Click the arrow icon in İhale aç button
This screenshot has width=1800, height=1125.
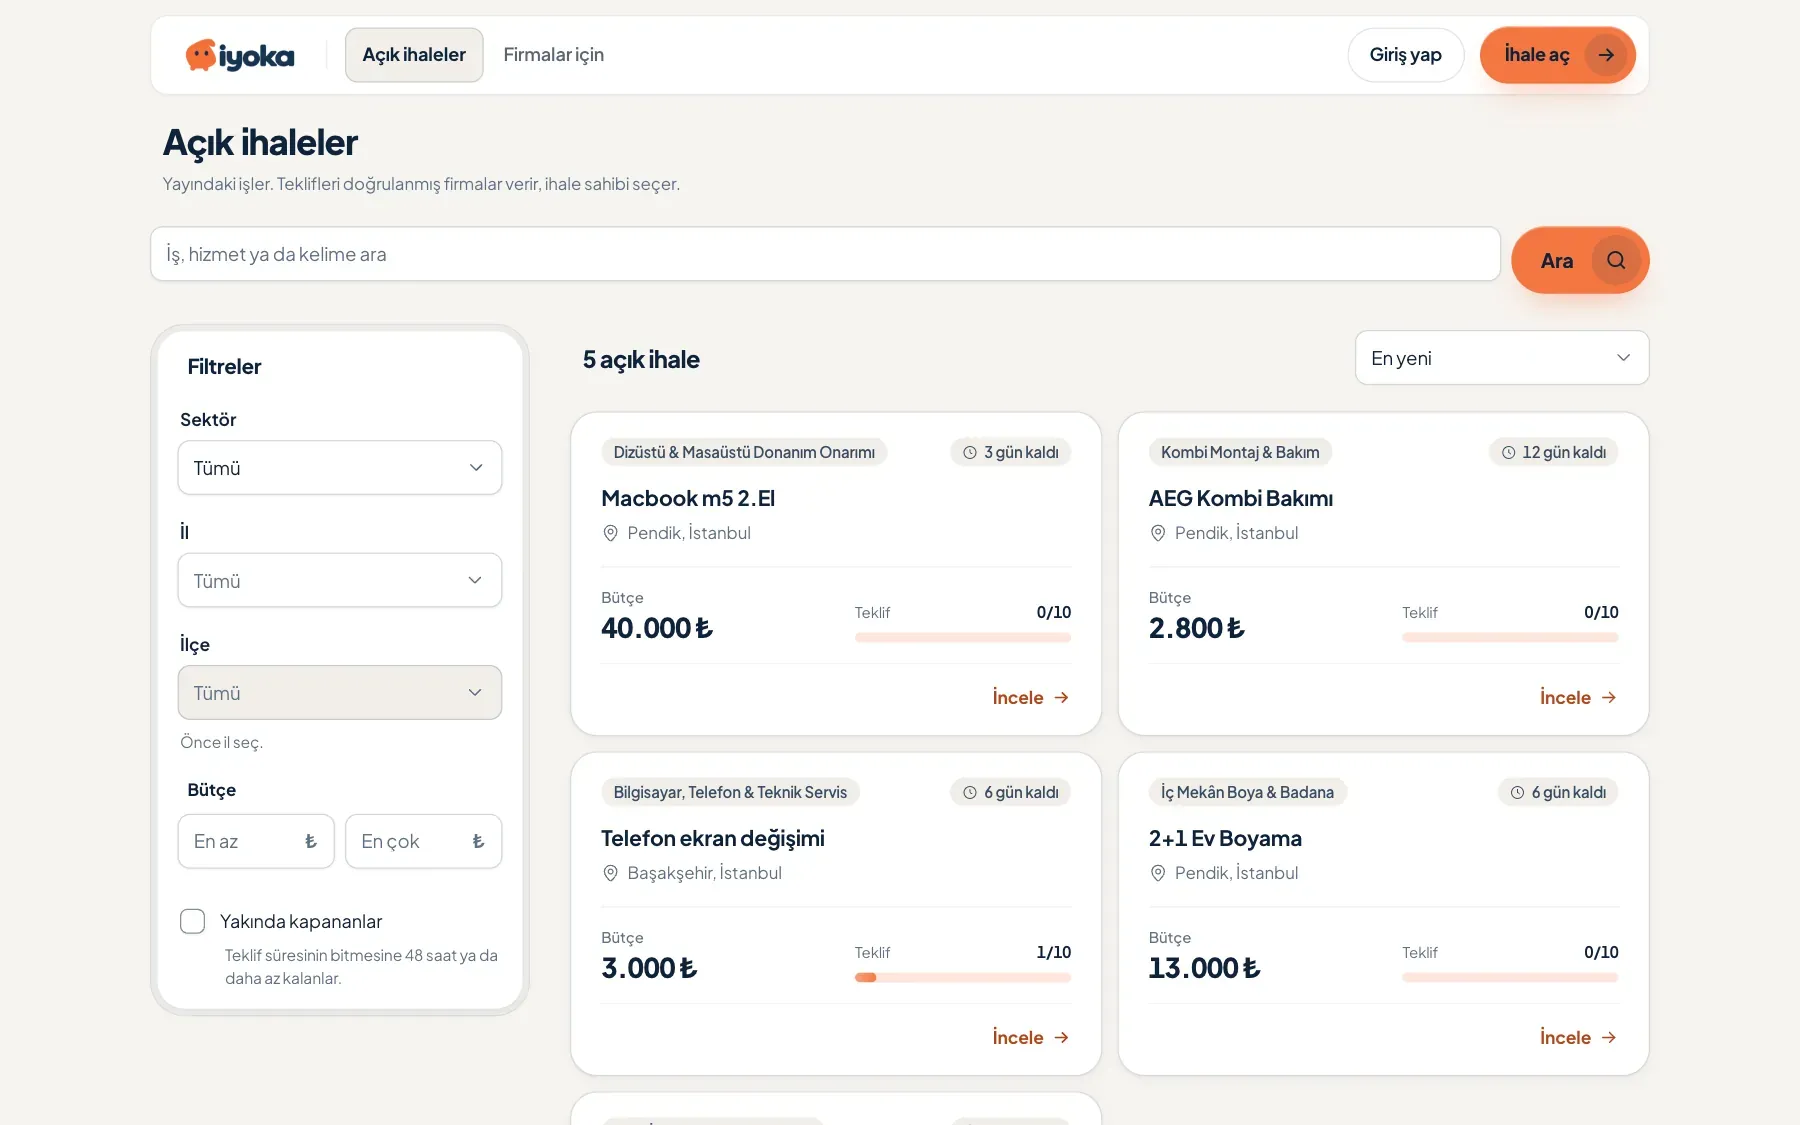tap(1606, 55)
